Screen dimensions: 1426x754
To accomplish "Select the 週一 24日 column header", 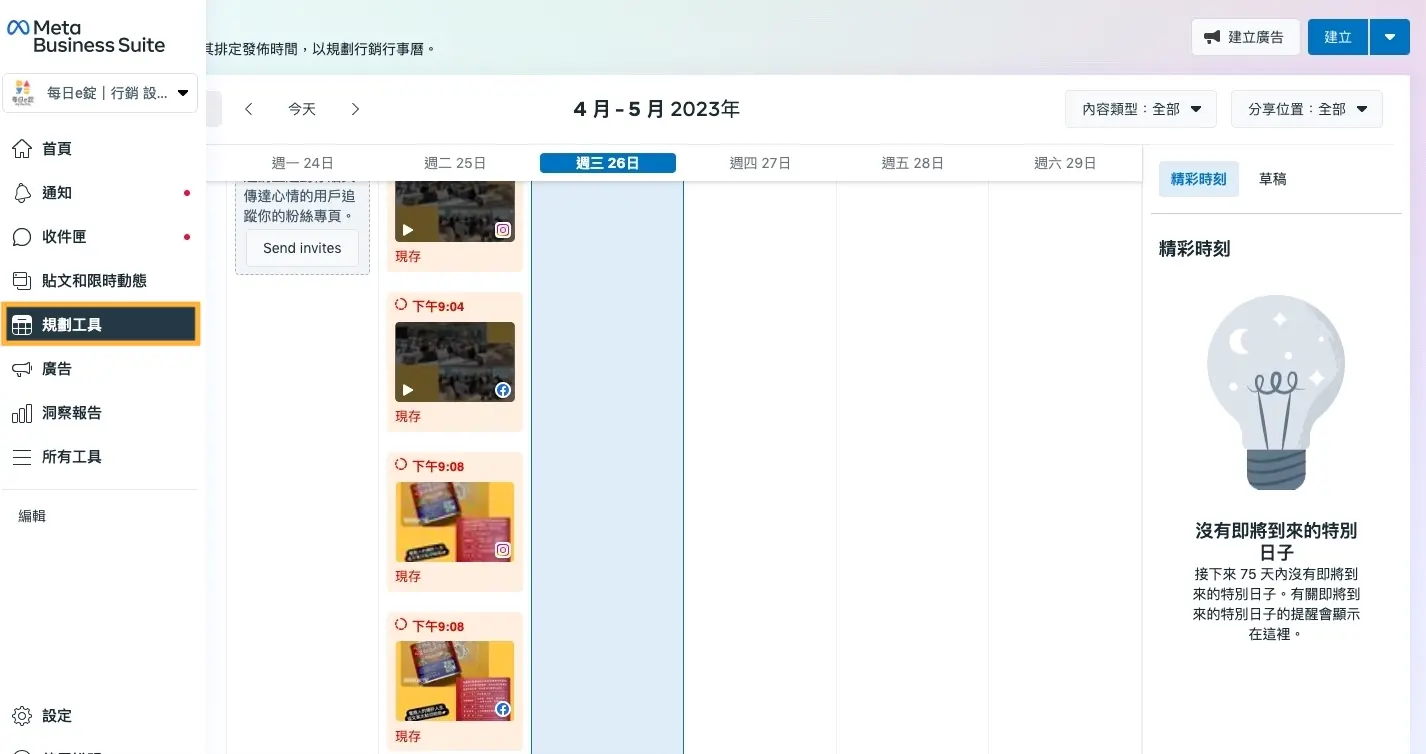I will pos(302,163).
